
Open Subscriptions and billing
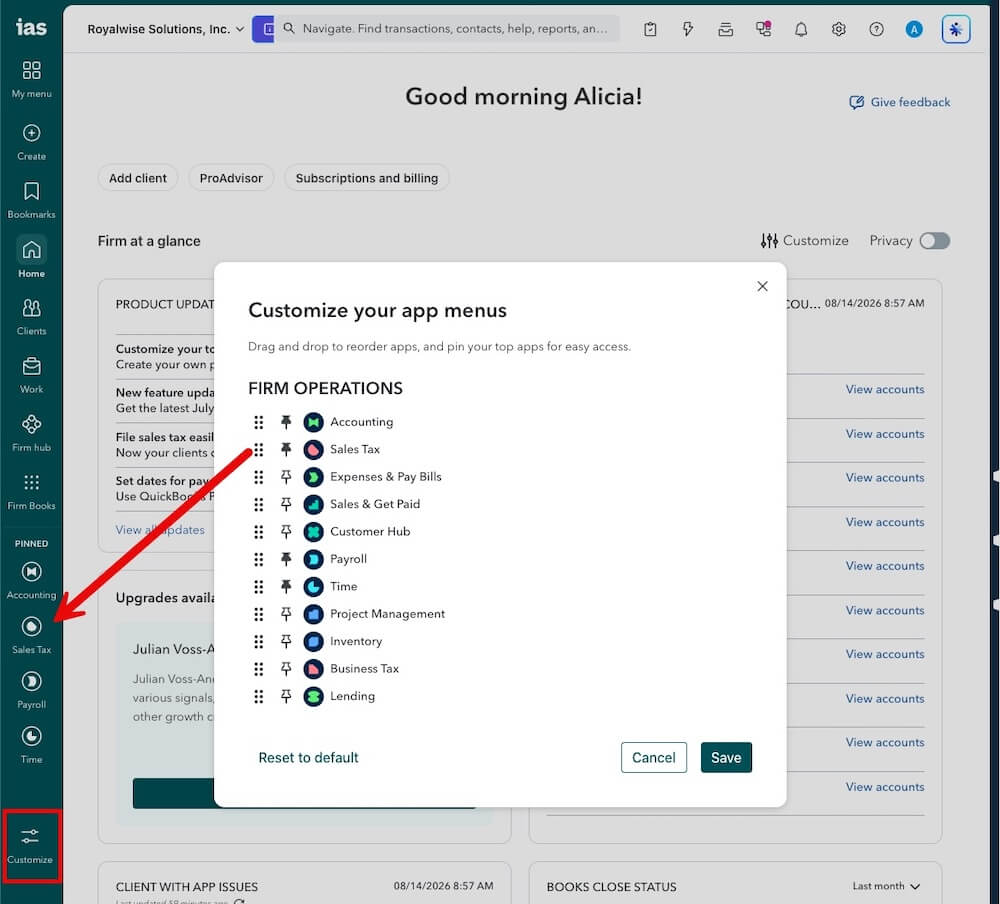click(x=367, y=178)
